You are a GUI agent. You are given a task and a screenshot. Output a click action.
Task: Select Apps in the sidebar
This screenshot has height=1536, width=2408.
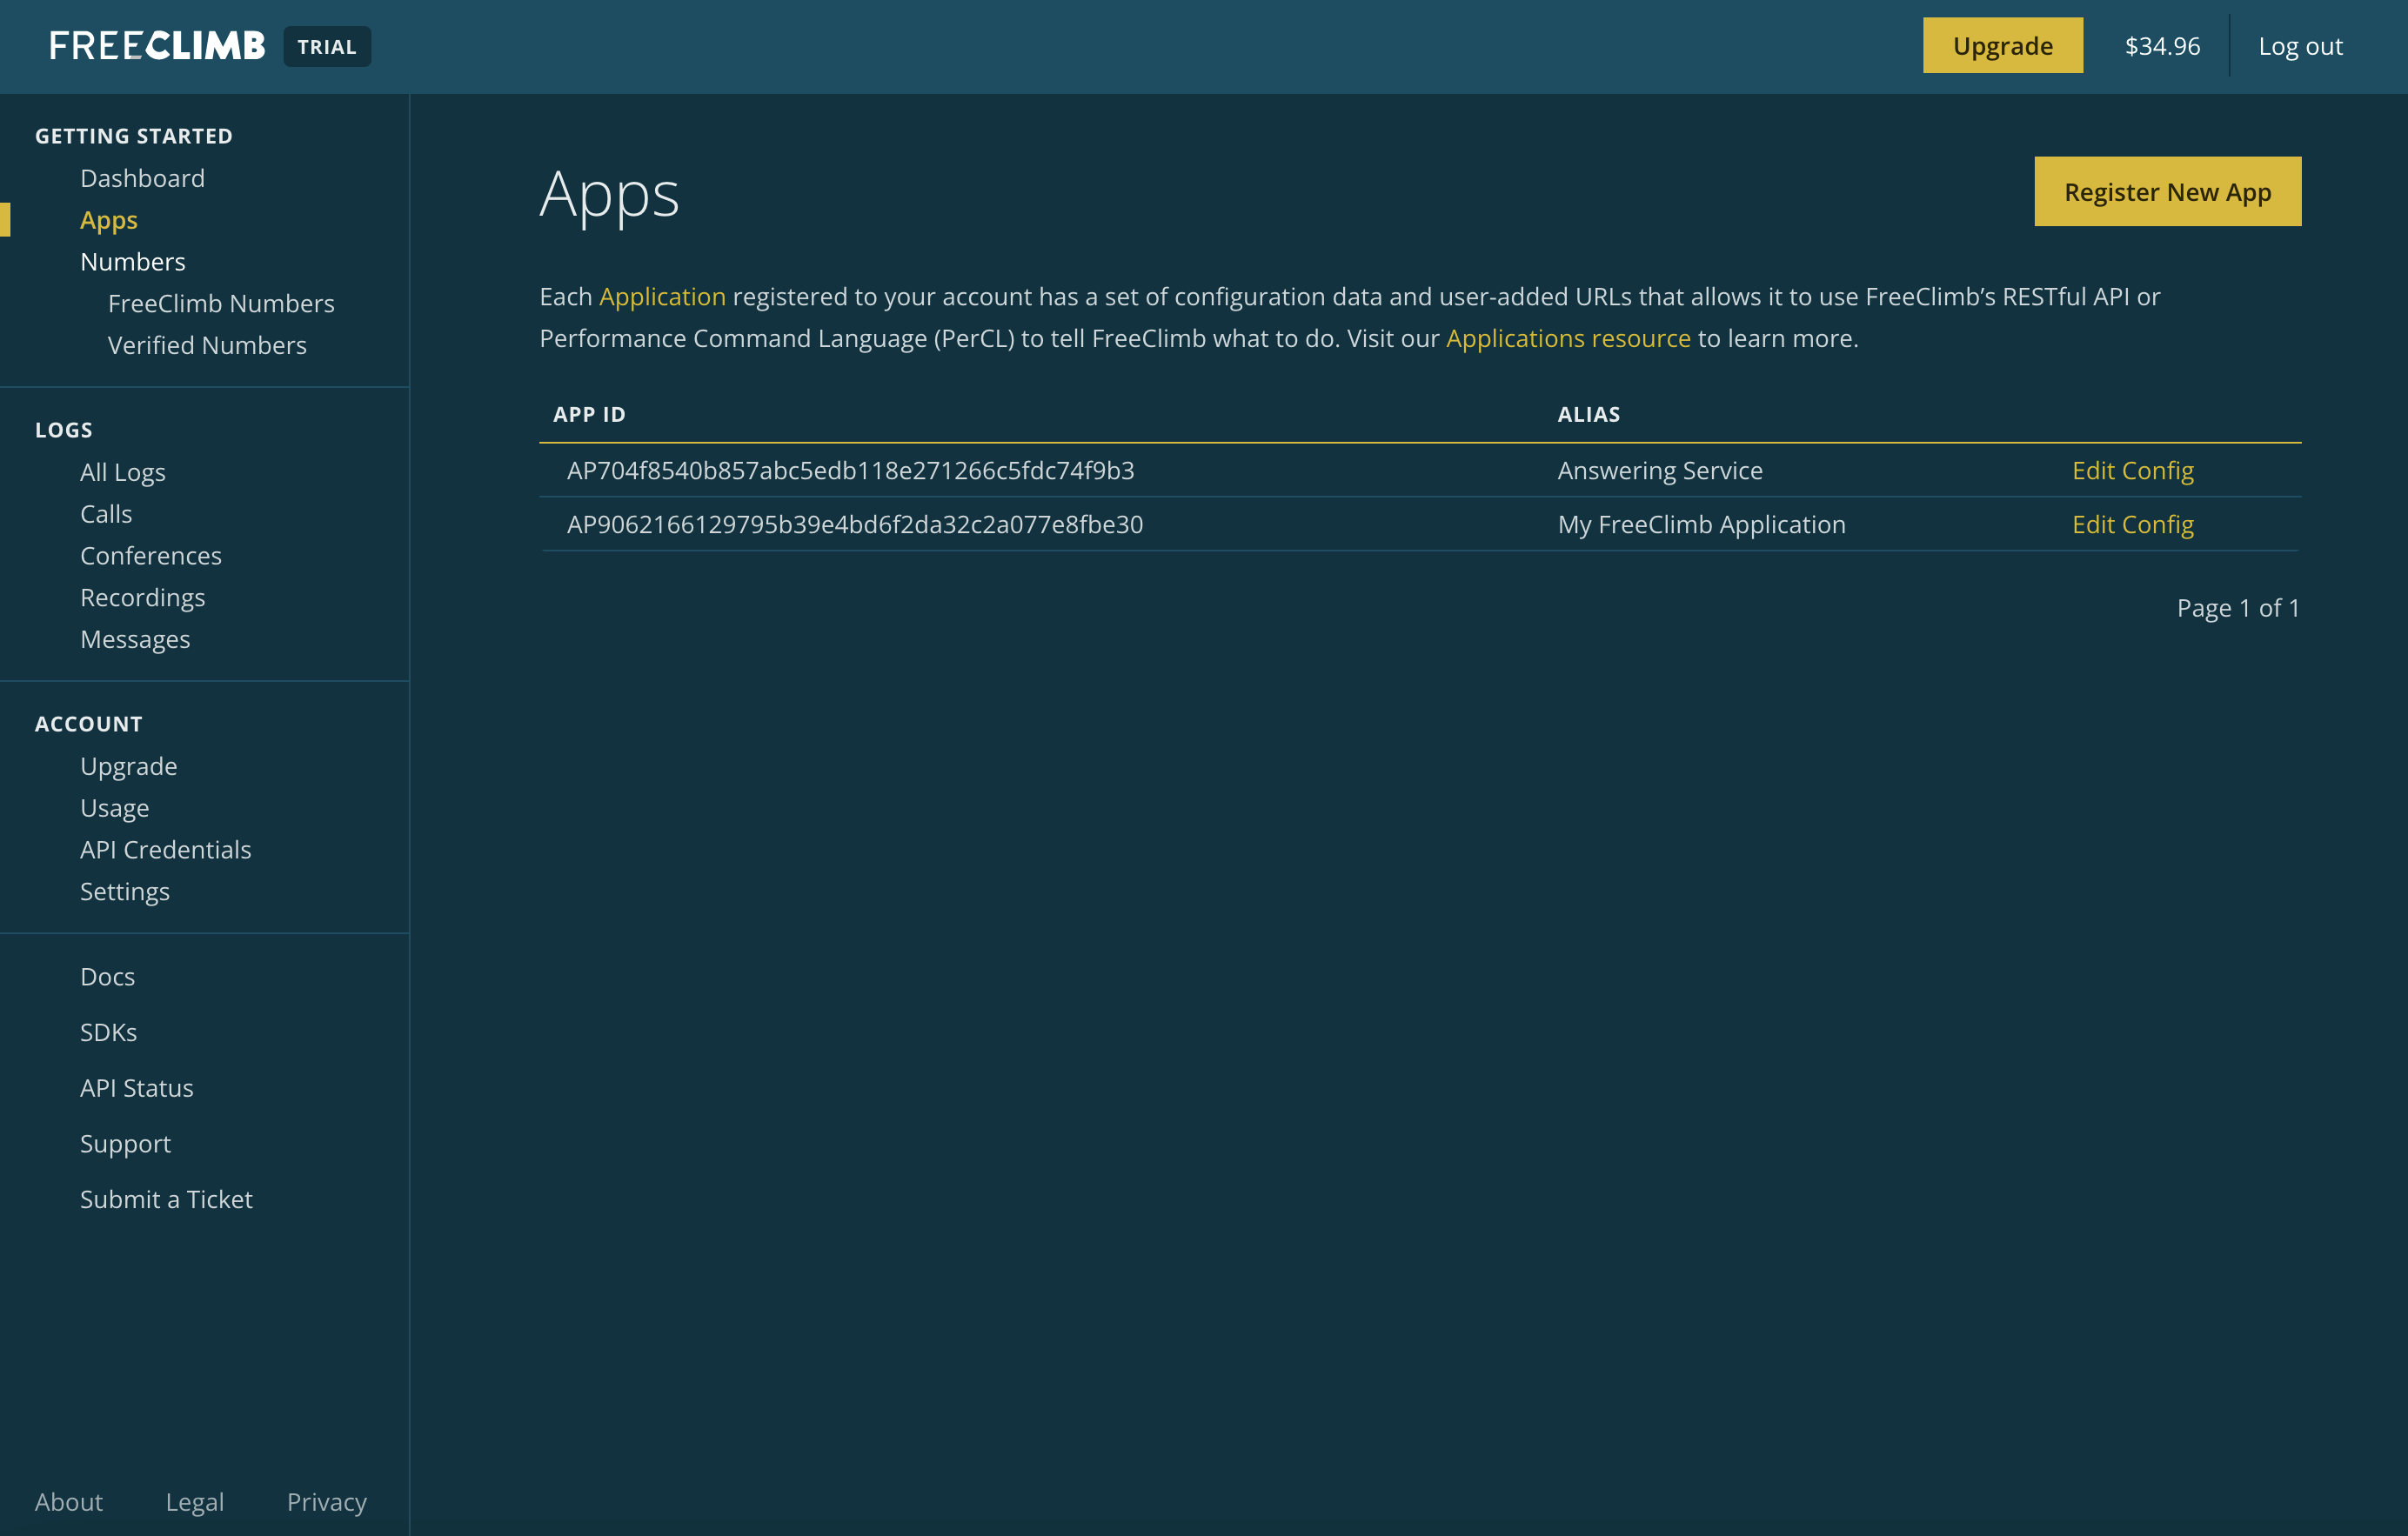[109, 220]
